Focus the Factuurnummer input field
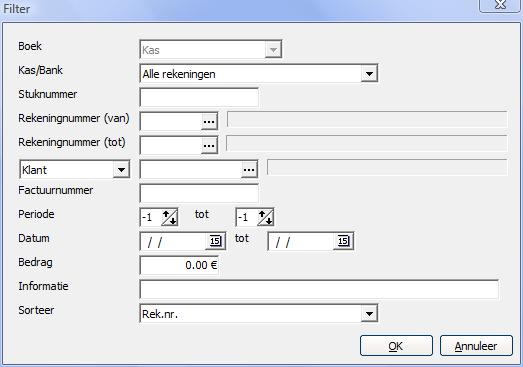523x367 pixels. pyautogui.click(x=199, y=193)
